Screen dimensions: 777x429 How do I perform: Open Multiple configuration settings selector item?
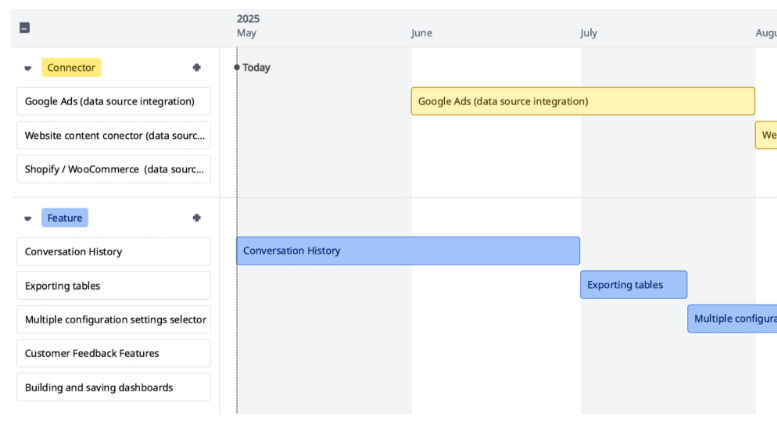pyautogui.click(x=113, y=320)
